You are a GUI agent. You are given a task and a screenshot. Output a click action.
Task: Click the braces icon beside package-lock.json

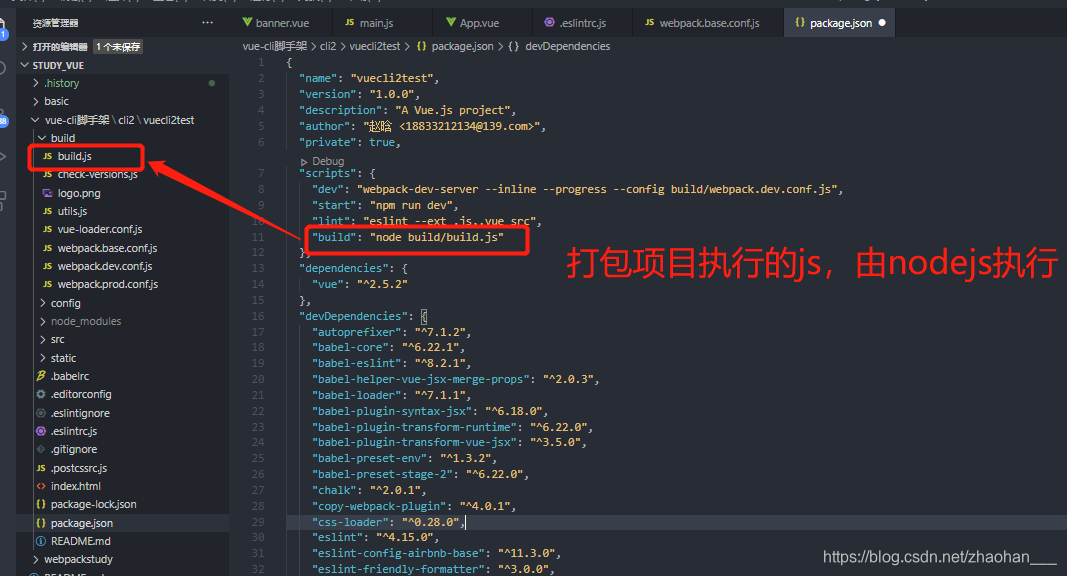pyautogui.click(x=41, y=505)
